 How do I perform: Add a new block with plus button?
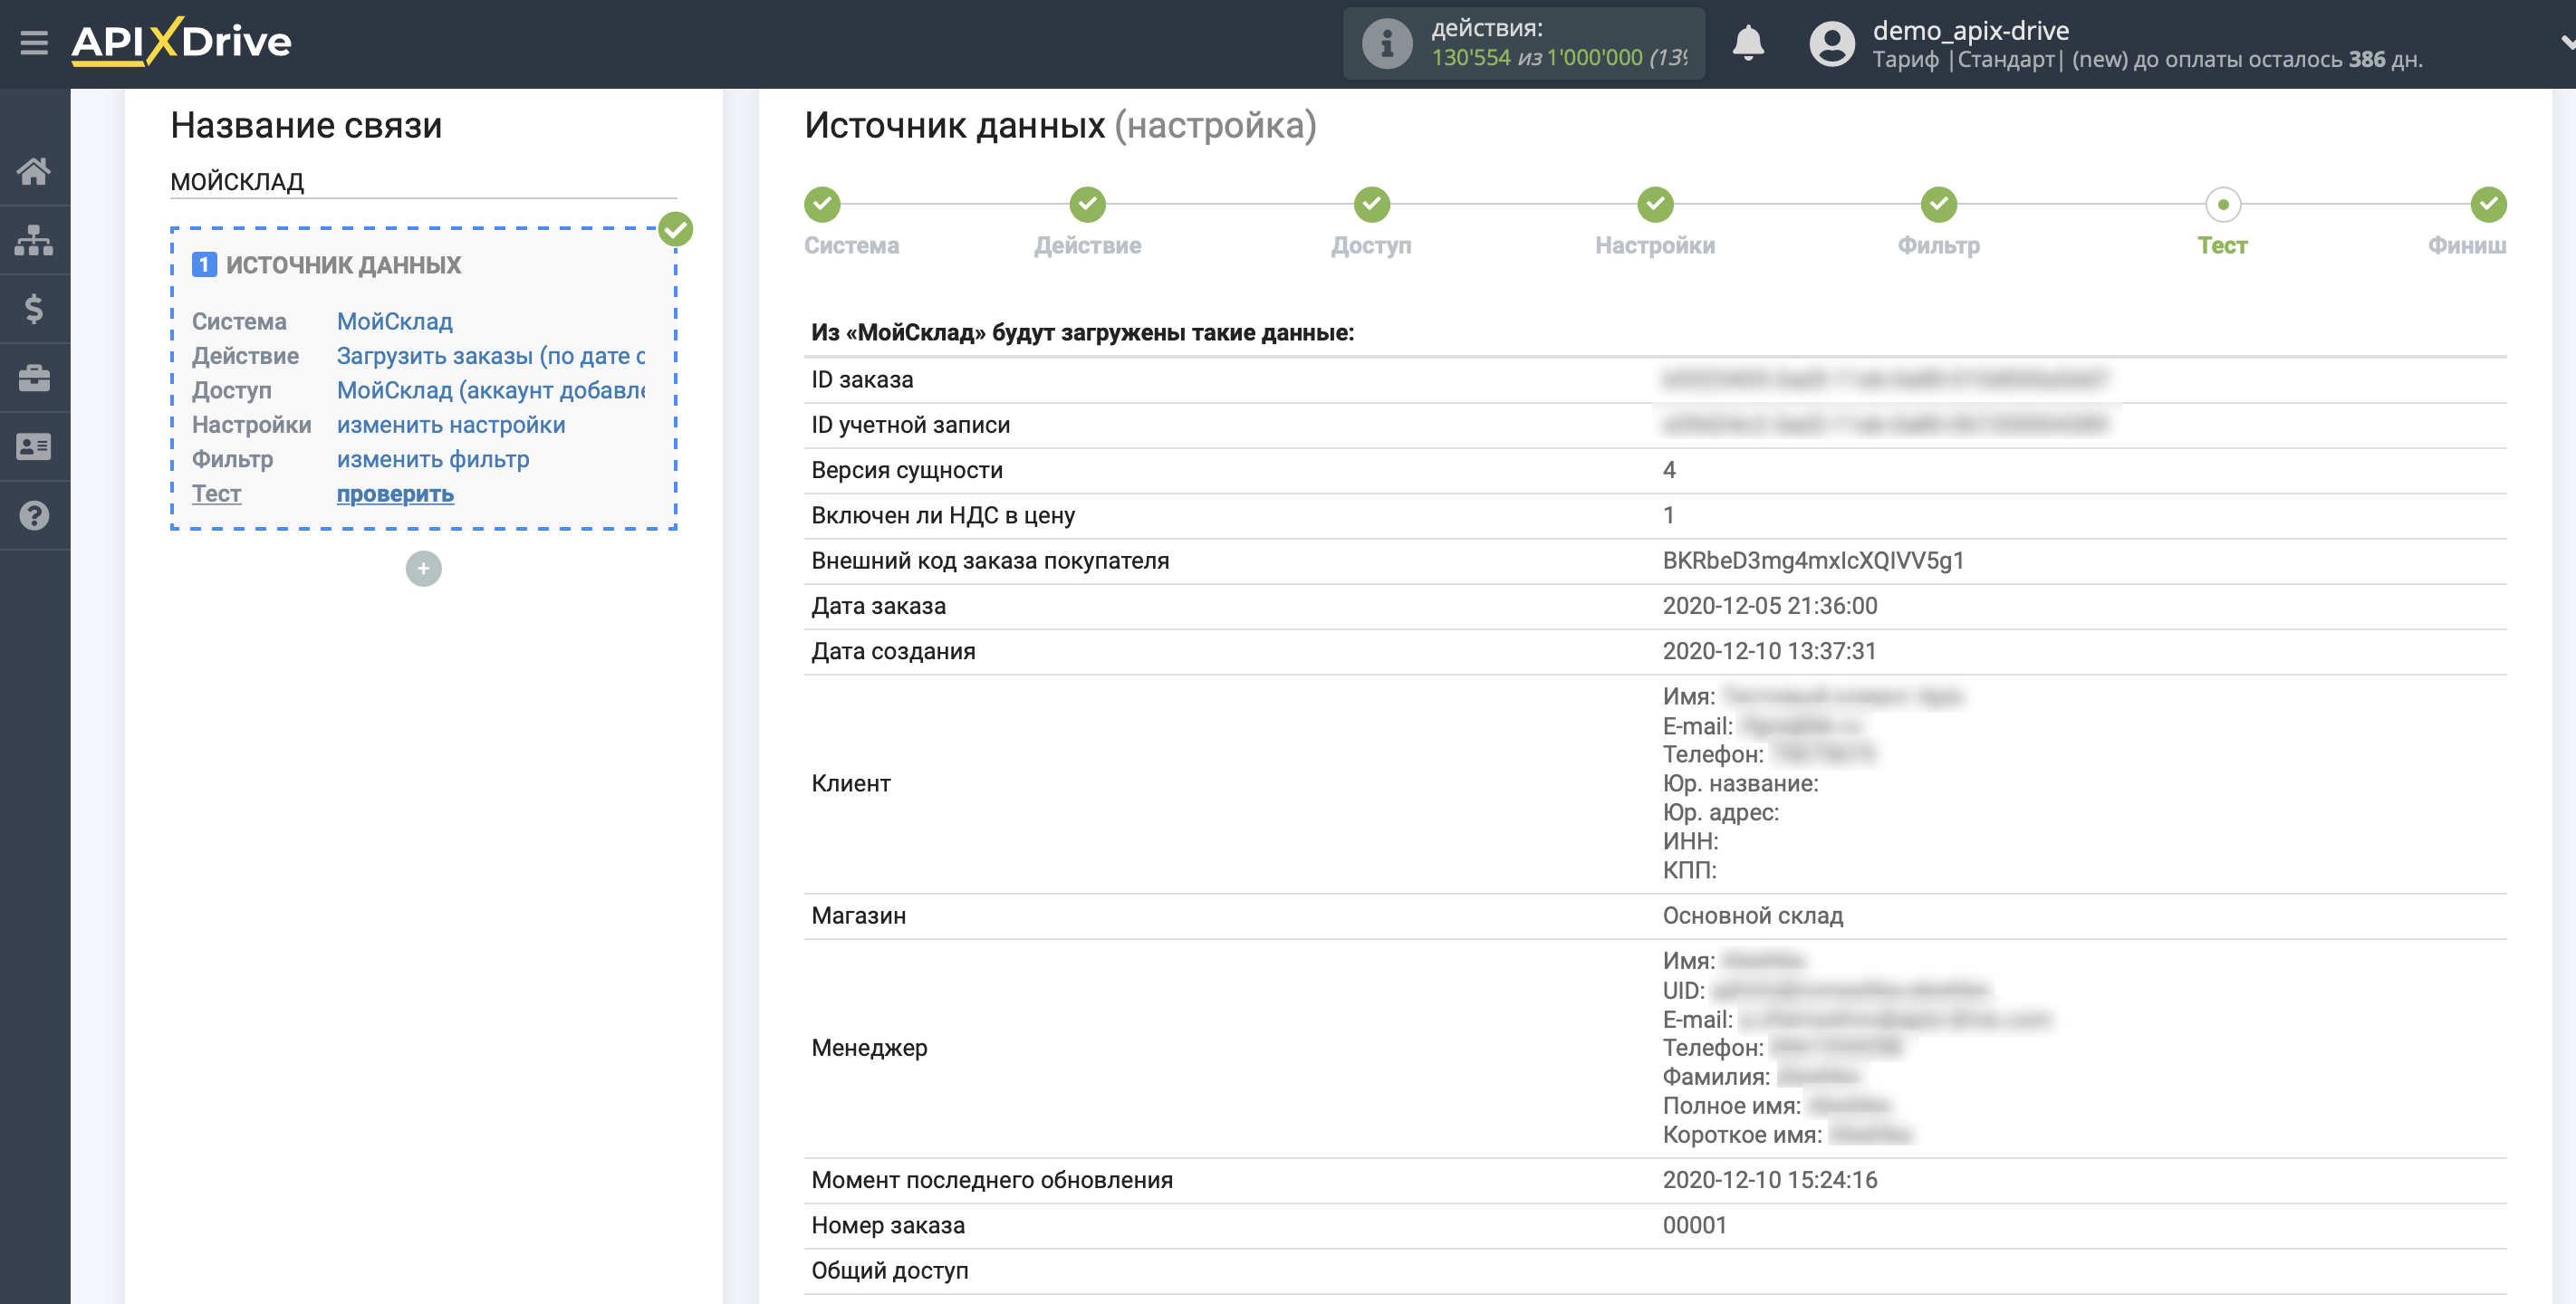[423, 569]
